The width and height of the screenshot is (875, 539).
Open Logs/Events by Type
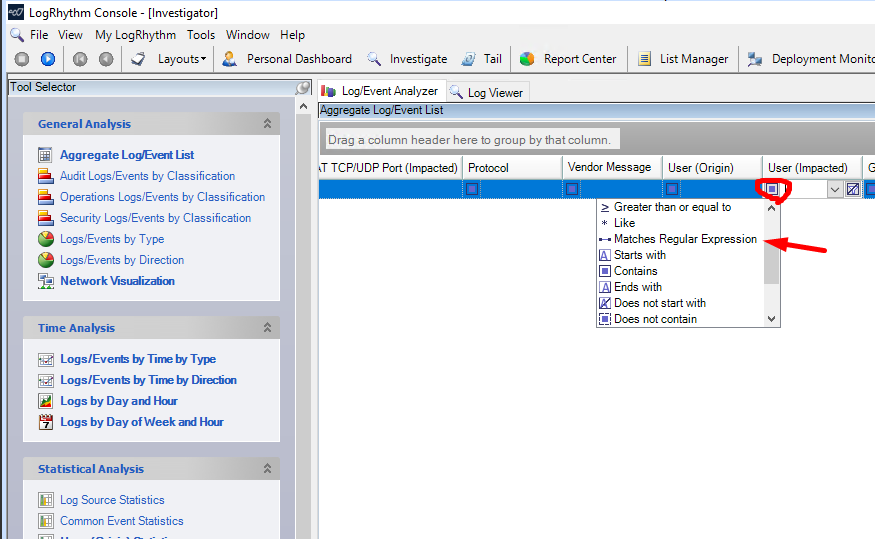[112, 239]
